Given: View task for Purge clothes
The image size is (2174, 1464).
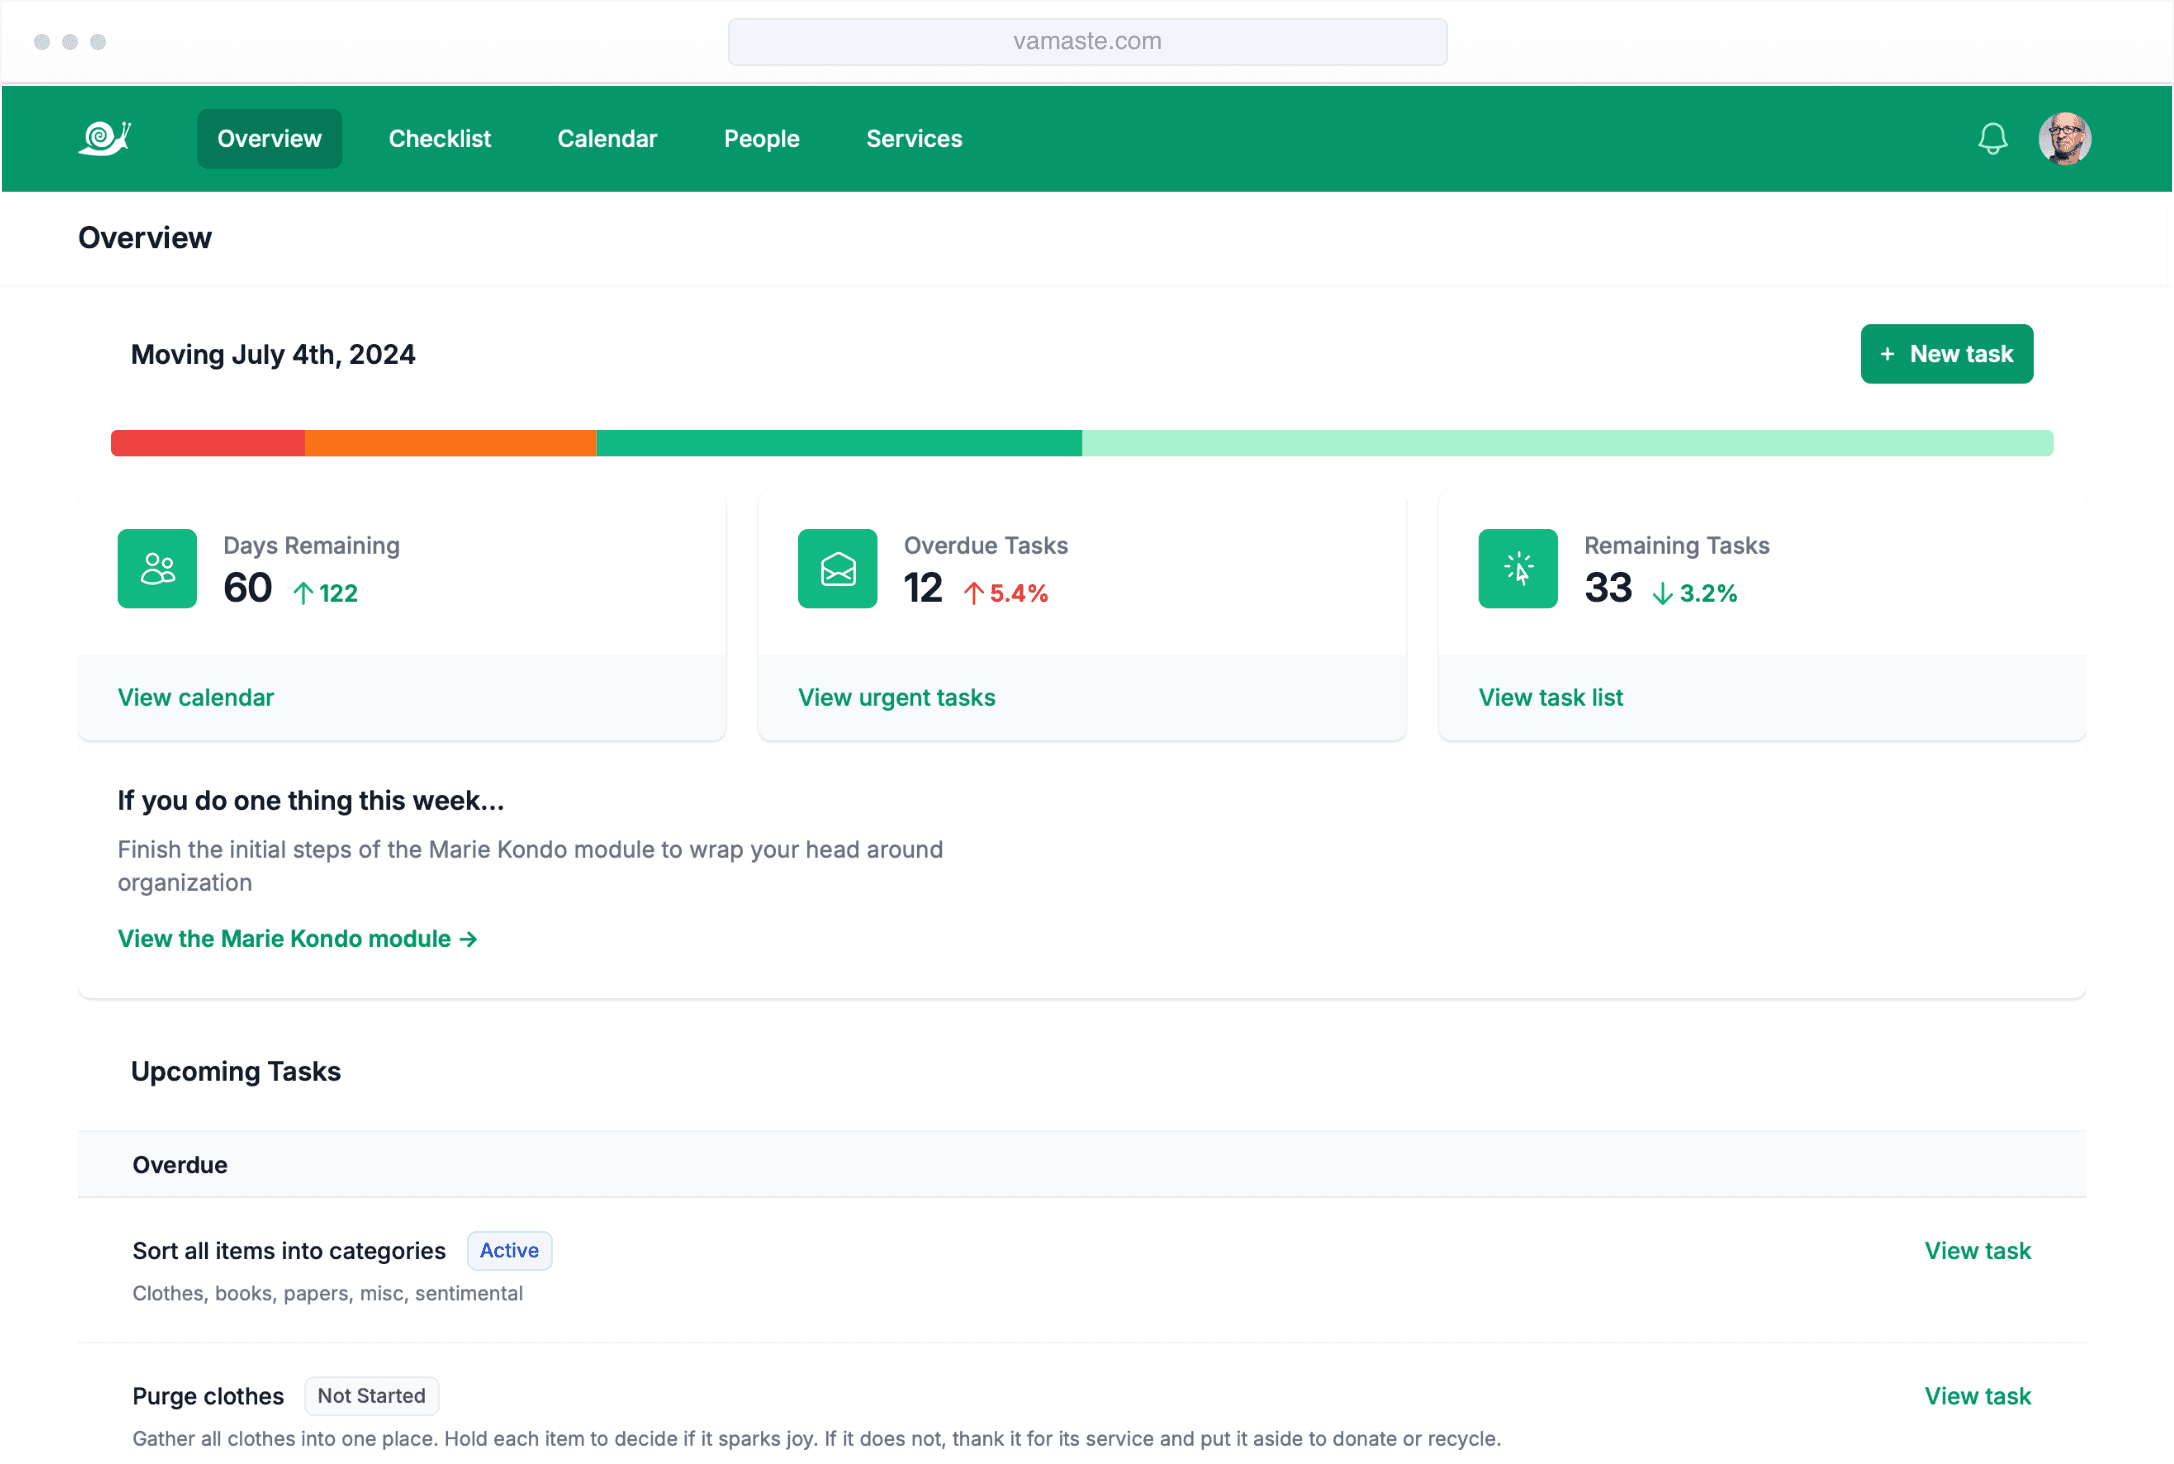Looking at the screenshot, I should click(1977, 1395).
